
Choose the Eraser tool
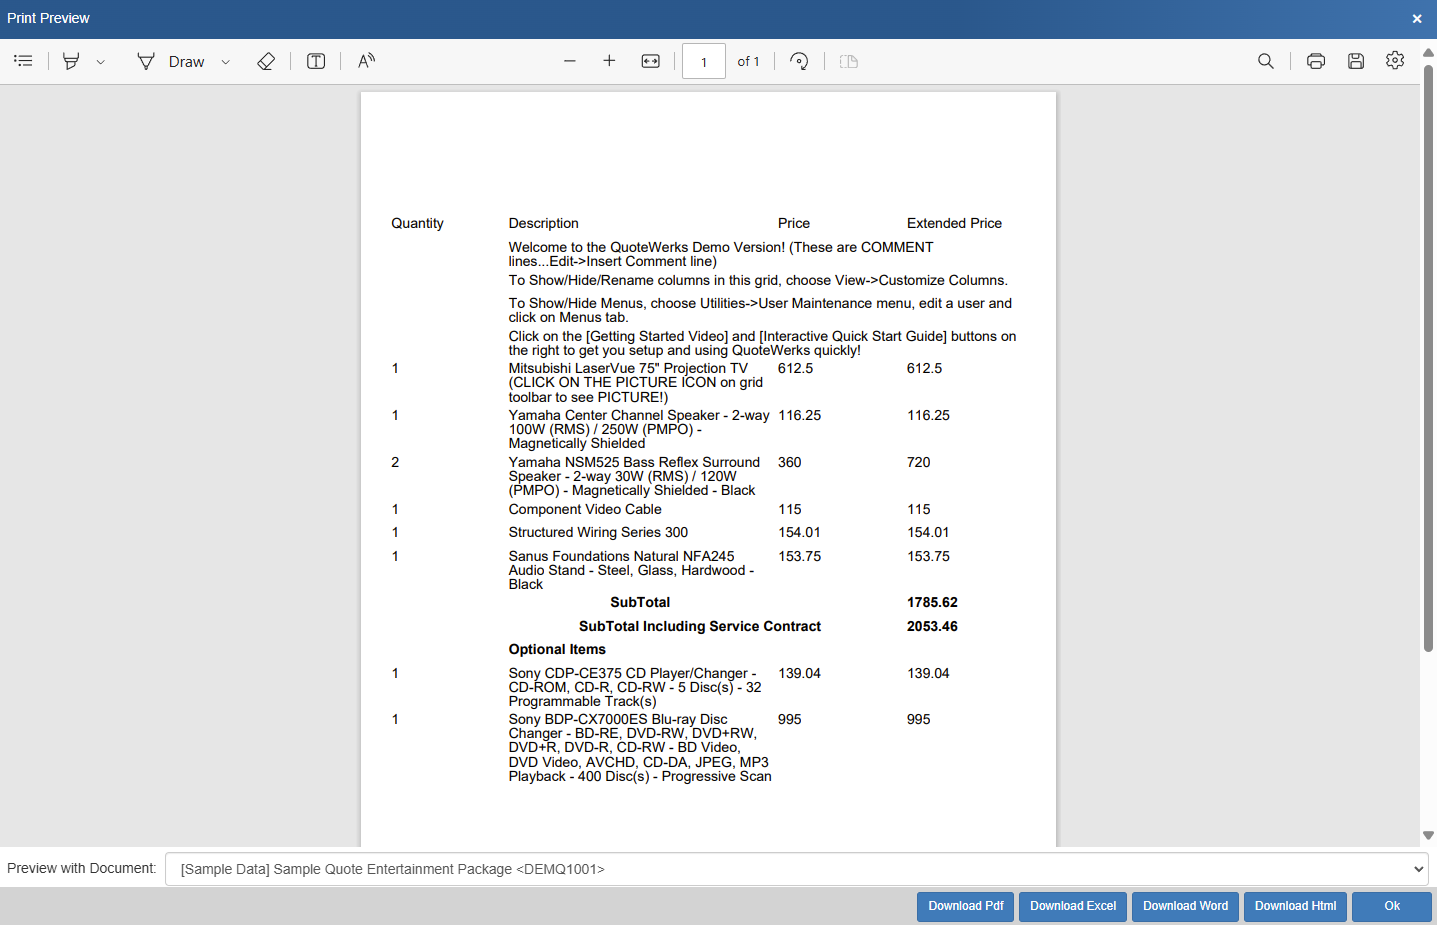click(x=266, y=61)
